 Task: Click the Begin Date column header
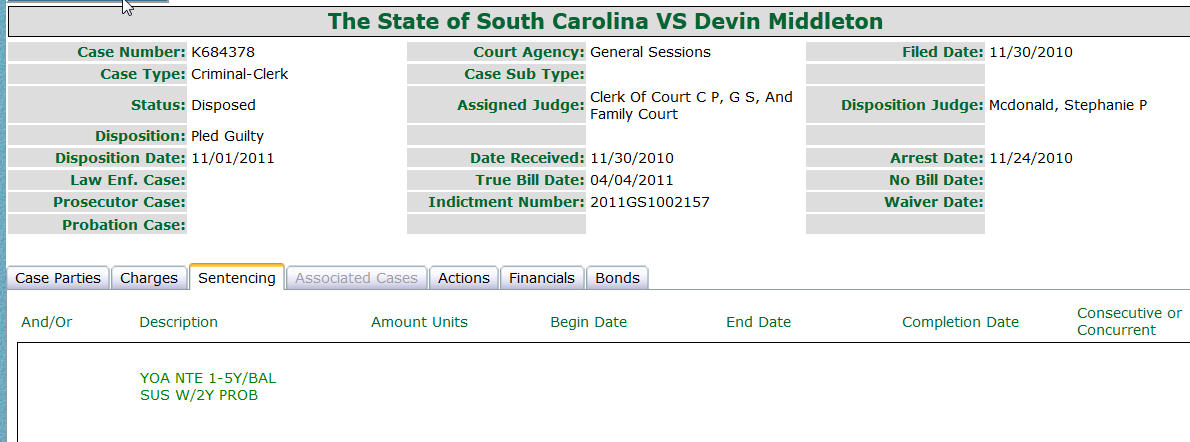coord(588,322)
